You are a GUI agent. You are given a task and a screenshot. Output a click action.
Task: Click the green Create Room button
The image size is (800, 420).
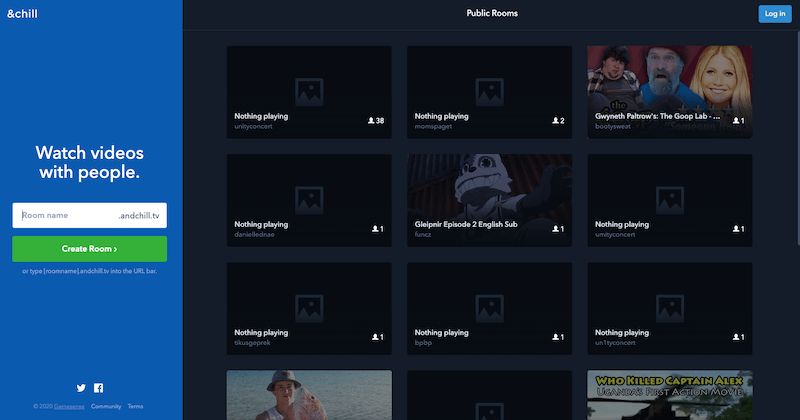[x=89, y=249]
